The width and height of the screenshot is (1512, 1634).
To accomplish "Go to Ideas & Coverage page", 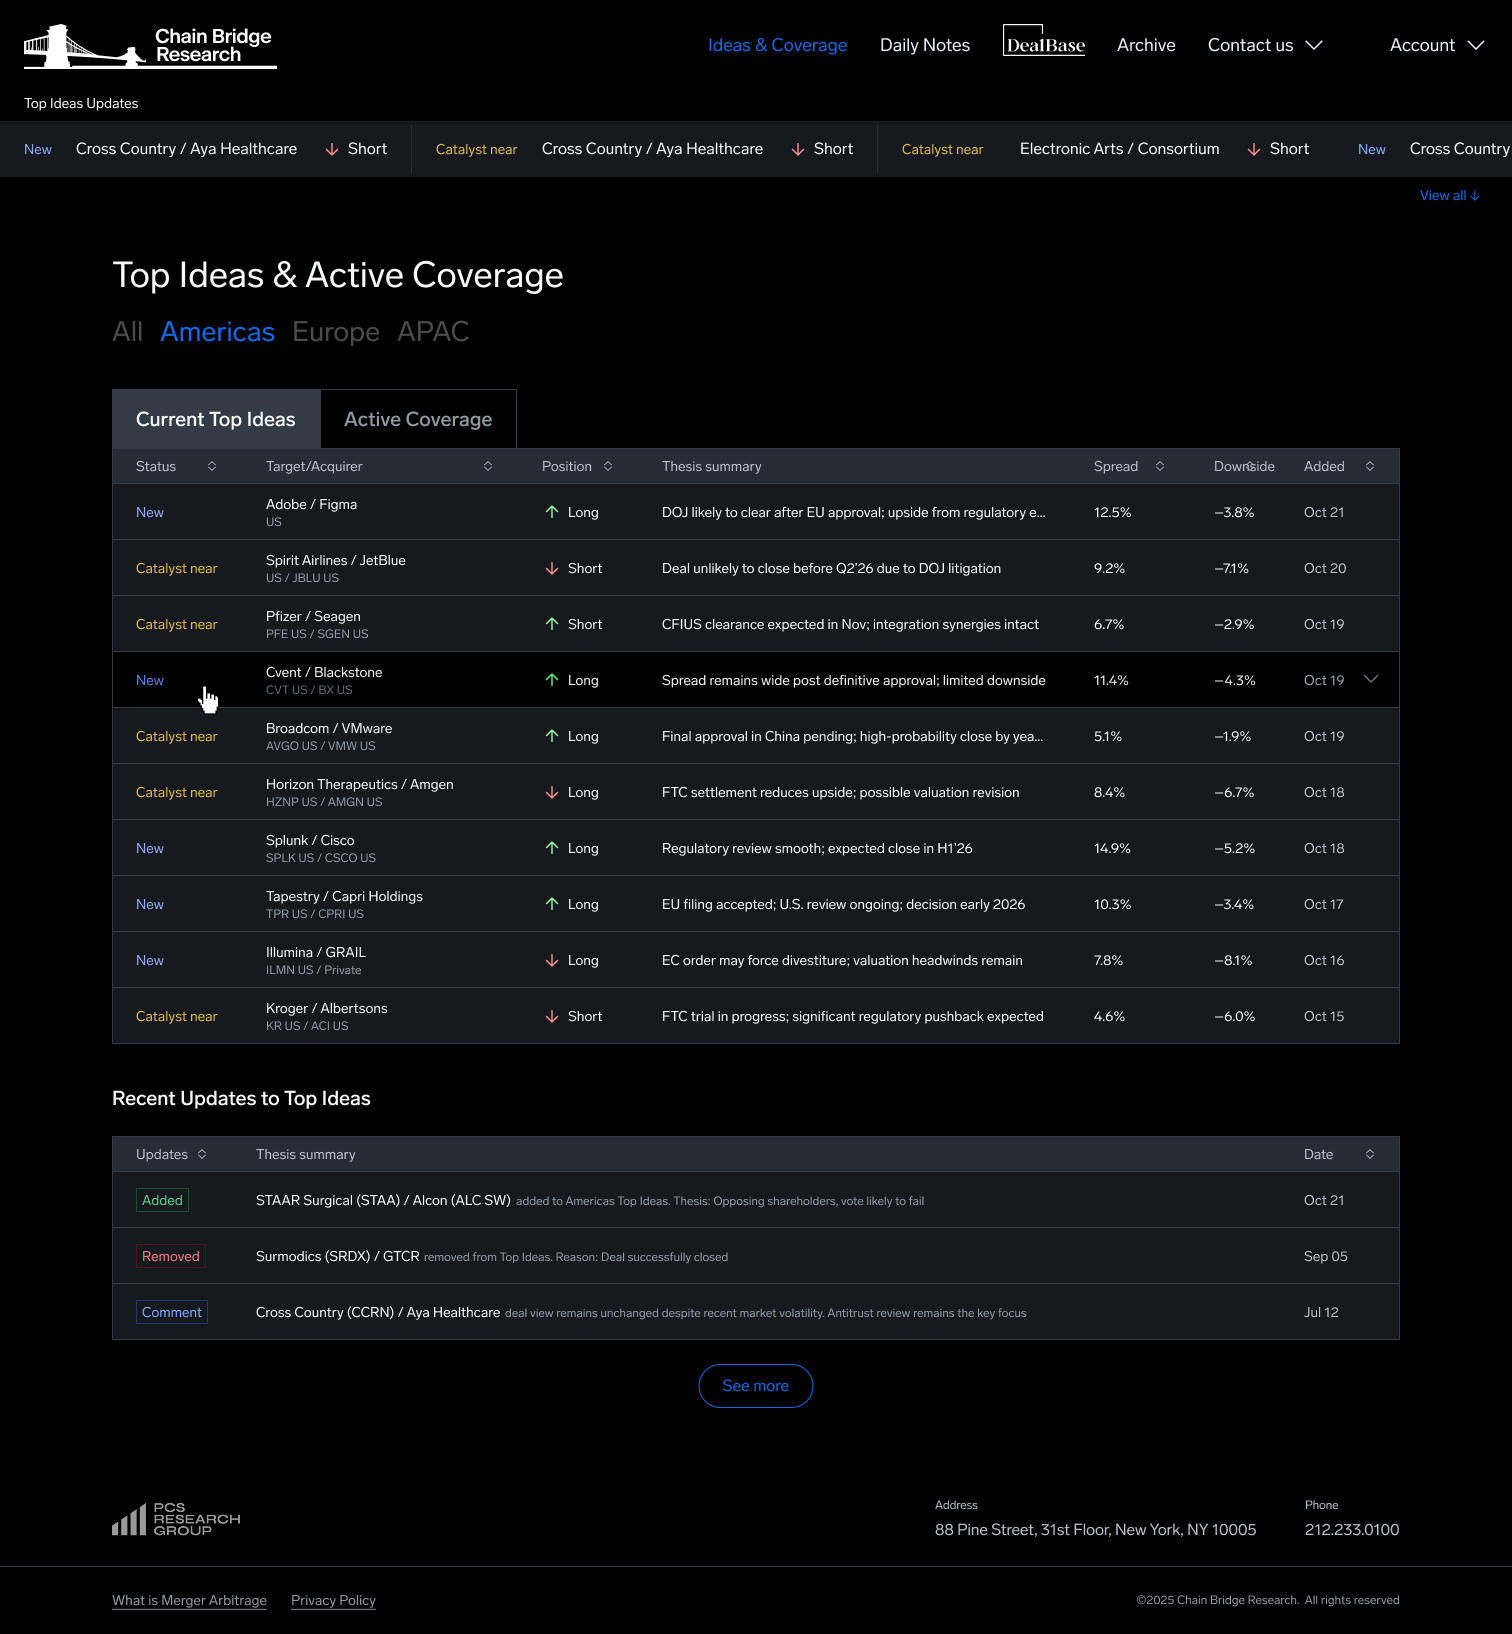I will (x=777, y=45).
